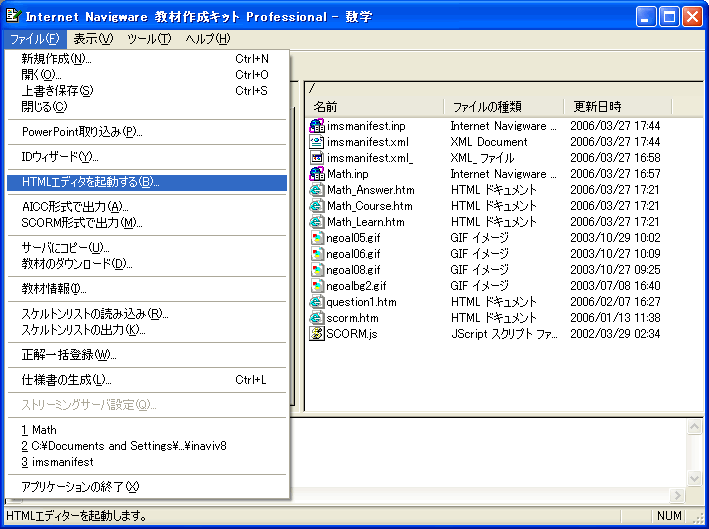Choose SCORM形式で出力(M) menu item
709x529 pixels.
point(147,223)
